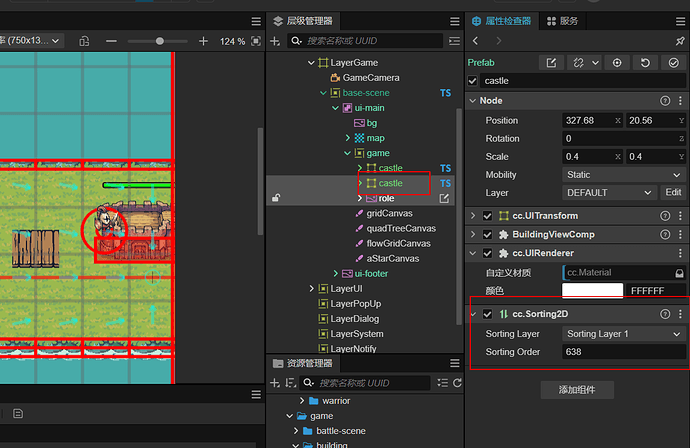690x448 pixels.
Task: Open the inspector panel hamburger menu
Action: pyautogui.click(x=680, y=21)
